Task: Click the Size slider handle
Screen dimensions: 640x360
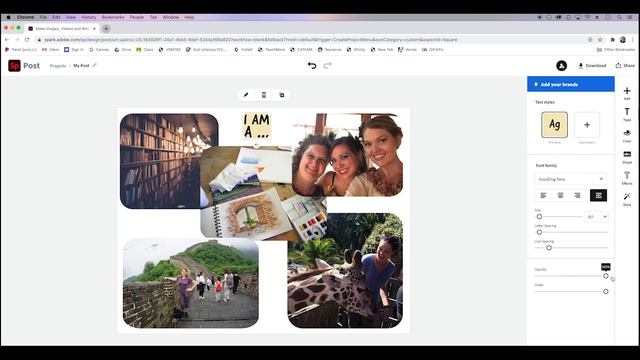Action: point(539,217)
